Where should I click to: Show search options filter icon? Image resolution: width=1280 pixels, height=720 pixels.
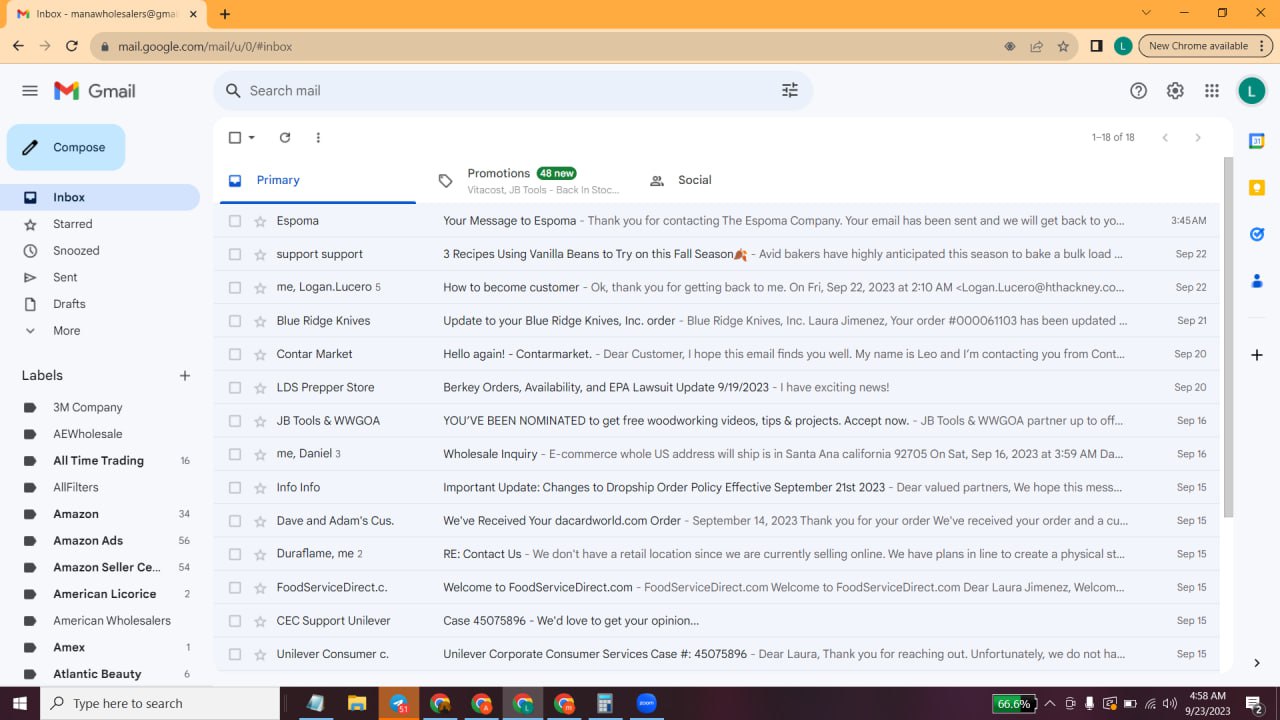pos(790,91)
